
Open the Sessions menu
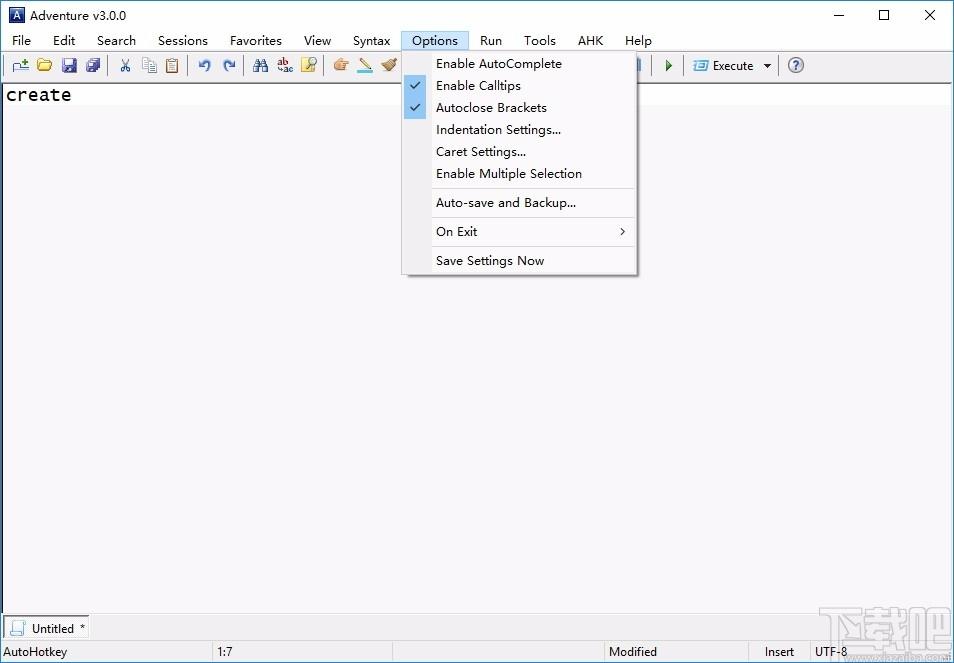(x=183, y=41)
